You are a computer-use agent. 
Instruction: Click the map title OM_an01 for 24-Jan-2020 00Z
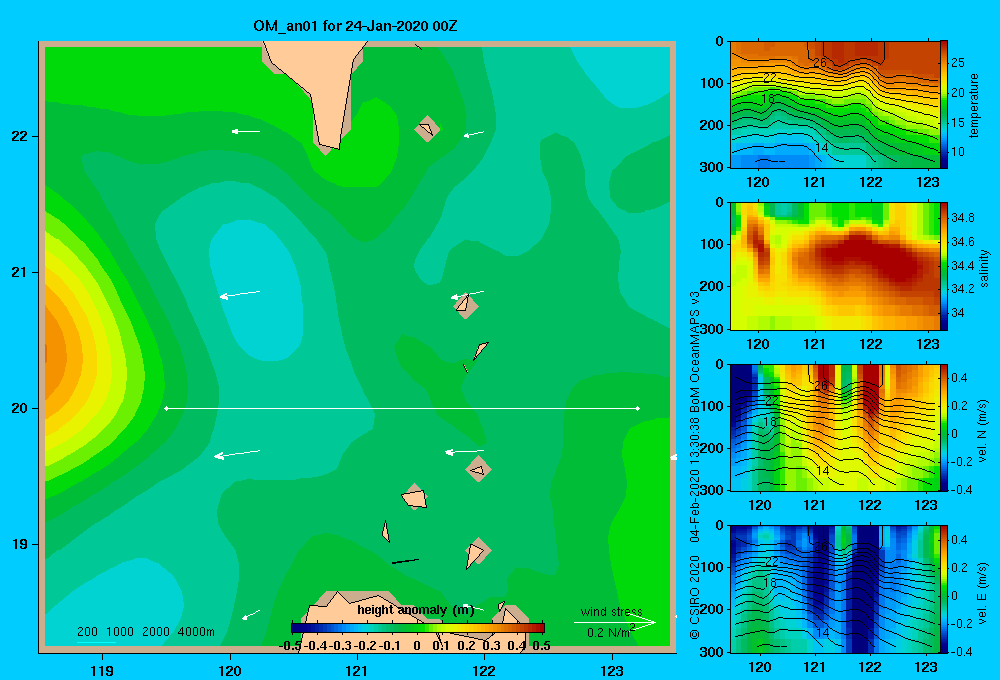(x=355, y=26)
